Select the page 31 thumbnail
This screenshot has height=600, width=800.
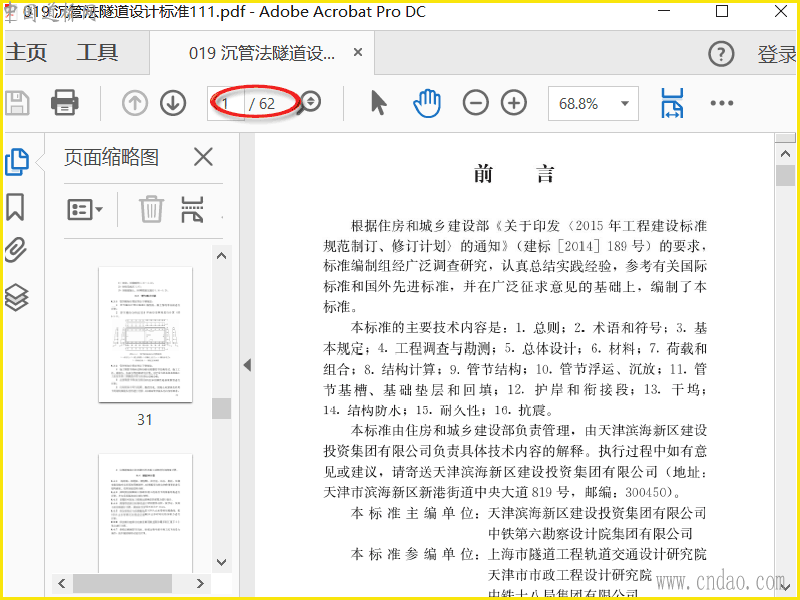[145, 335]
